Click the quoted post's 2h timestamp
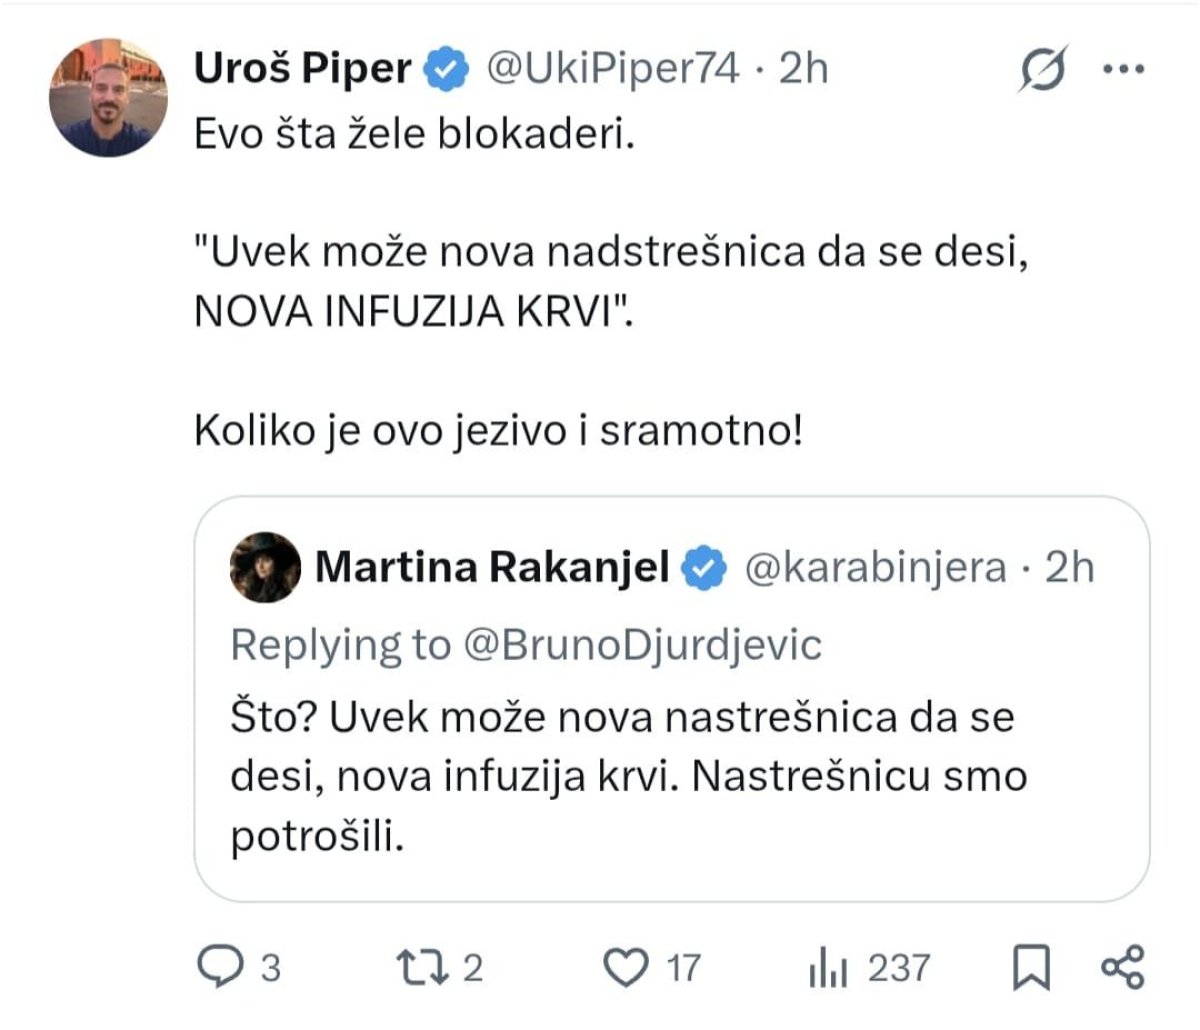This screenshot has width=1200, height=1030. [1069, 567]
